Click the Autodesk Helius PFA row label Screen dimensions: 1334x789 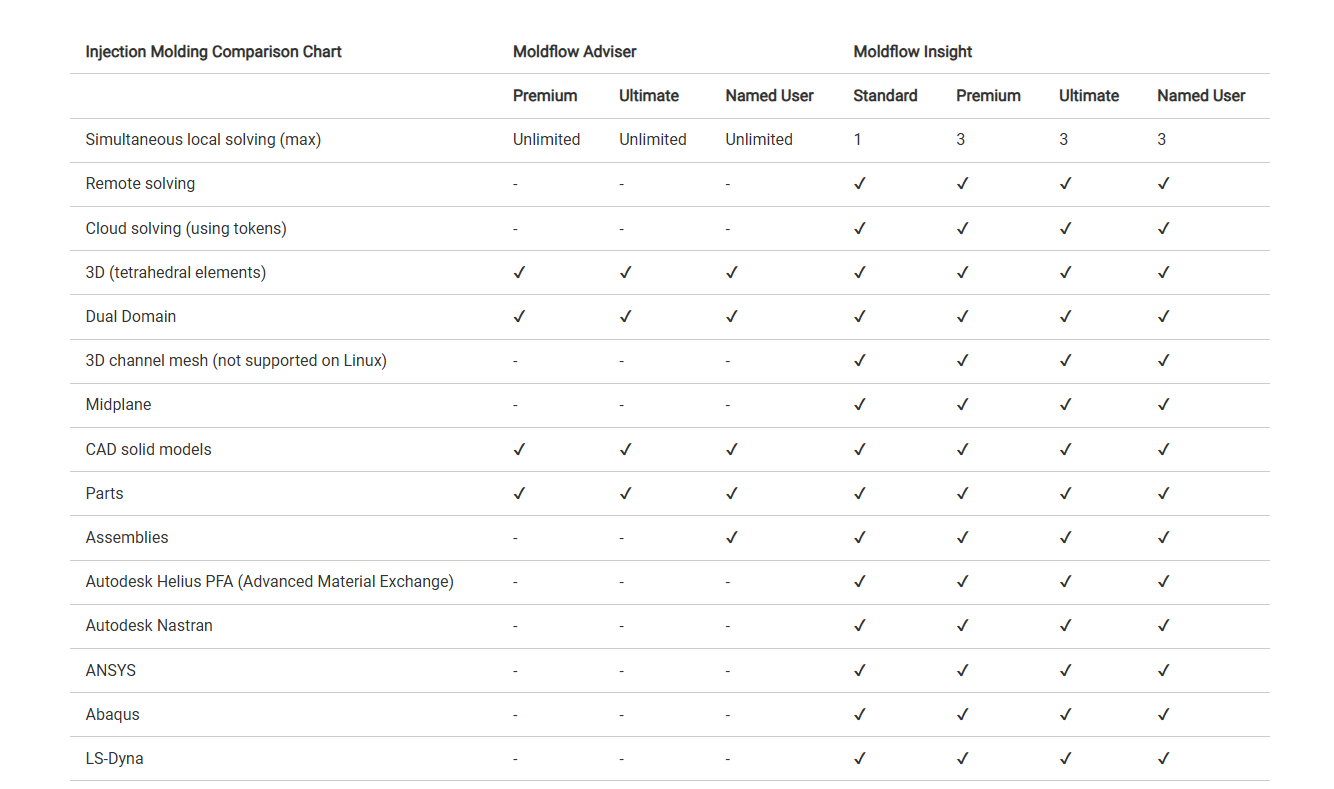tap(269, 582)
